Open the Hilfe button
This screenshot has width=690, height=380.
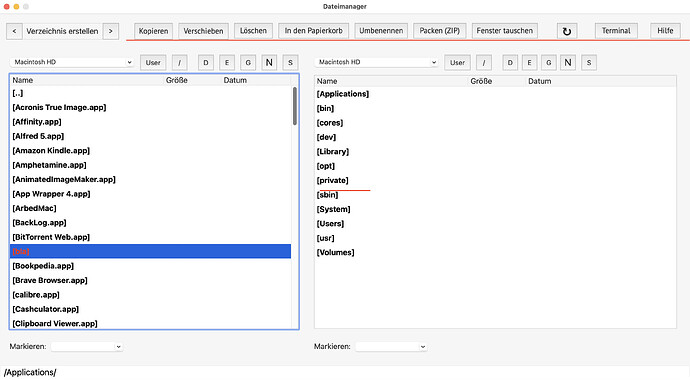(x=665, y=31)
